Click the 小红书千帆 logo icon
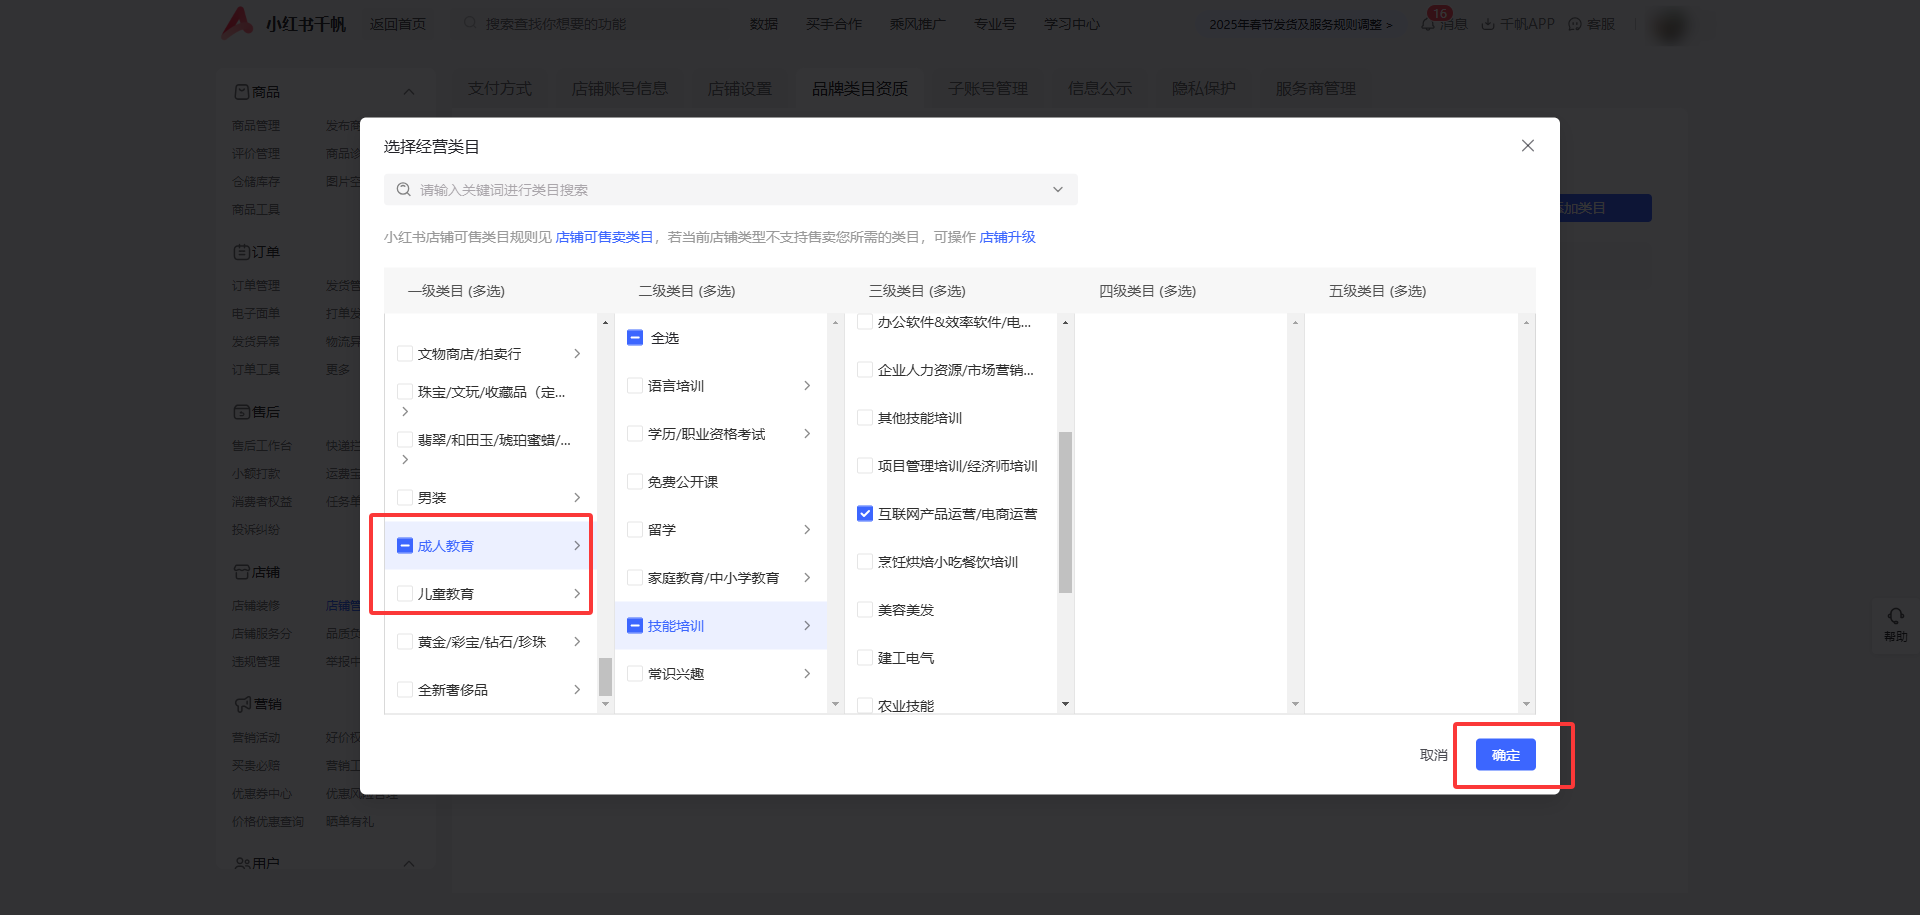 click(x=237, y=23)
